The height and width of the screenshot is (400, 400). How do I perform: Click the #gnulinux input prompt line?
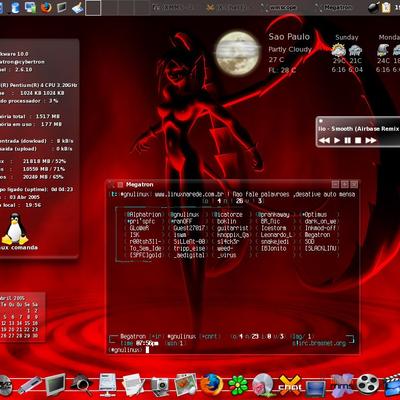[233, 350]
